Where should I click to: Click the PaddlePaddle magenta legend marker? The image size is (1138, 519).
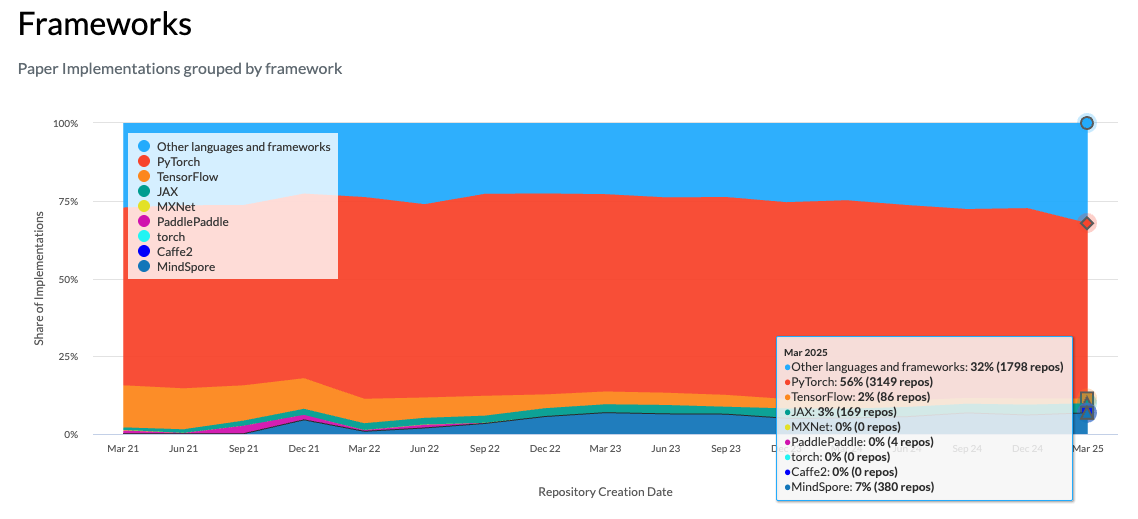point(144,221)
